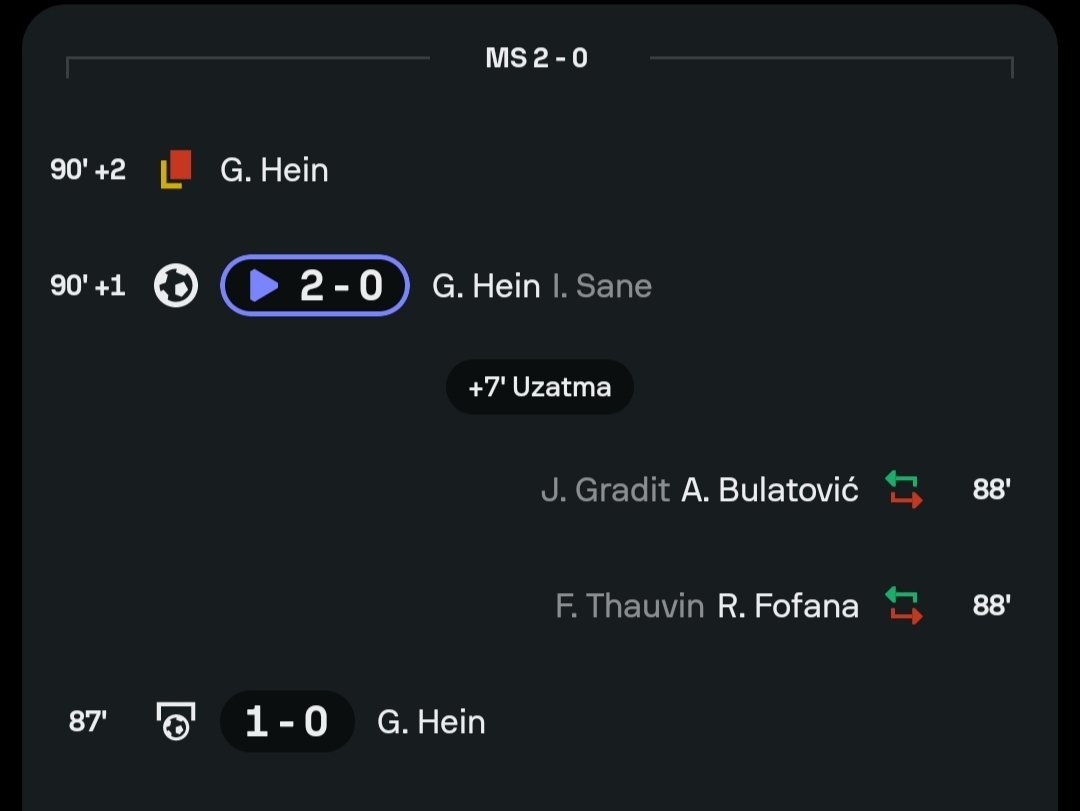Open J. Gradit substituted player
The image size is (1080, 811).
pos(605,490)
